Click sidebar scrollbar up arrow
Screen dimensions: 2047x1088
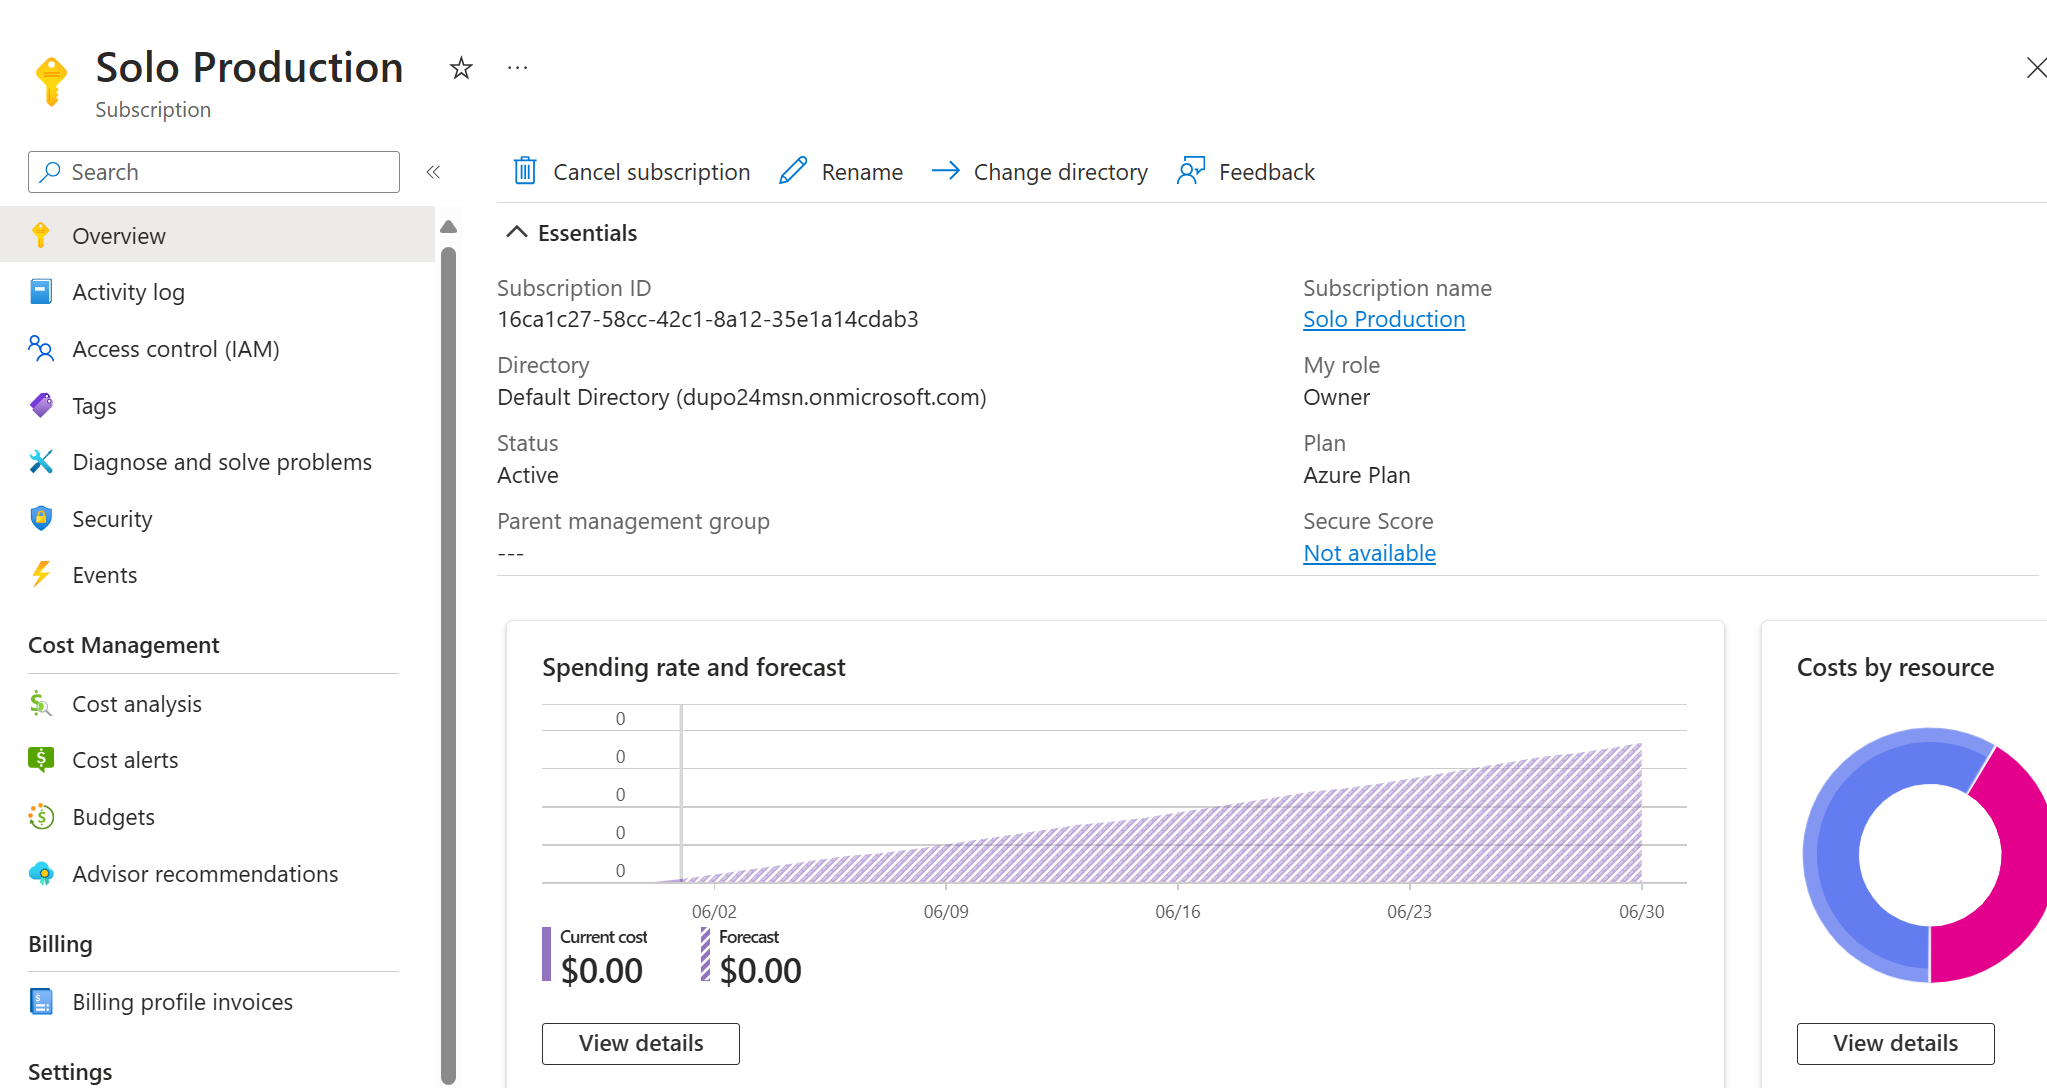448,227
